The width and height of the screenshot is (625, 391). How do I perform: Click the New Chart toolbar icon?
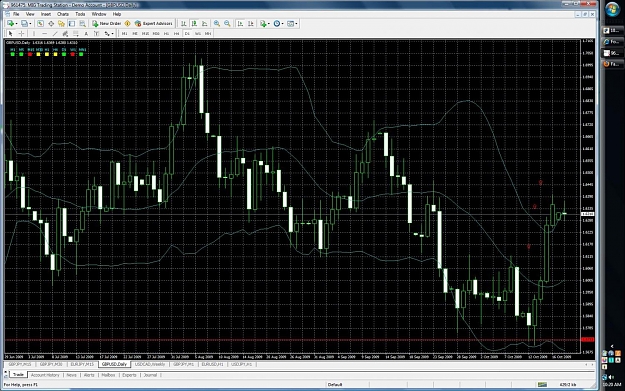(x=10, y=24)
